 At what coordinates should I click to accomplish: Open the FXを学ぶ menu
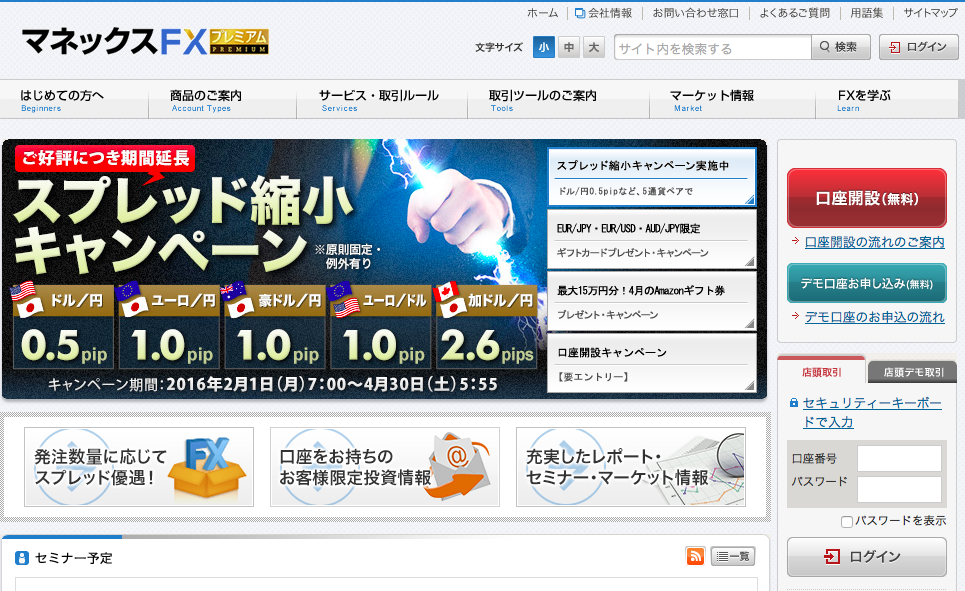886,100
